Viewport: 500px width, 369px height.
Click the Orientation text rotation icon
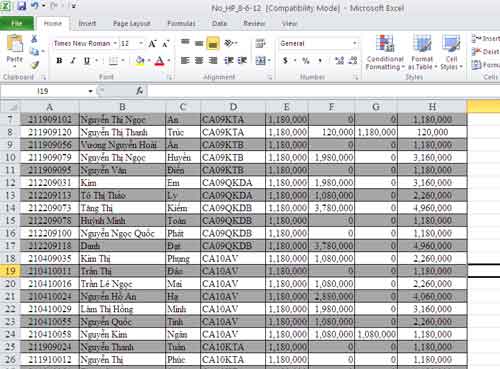(x=229, y=43)
